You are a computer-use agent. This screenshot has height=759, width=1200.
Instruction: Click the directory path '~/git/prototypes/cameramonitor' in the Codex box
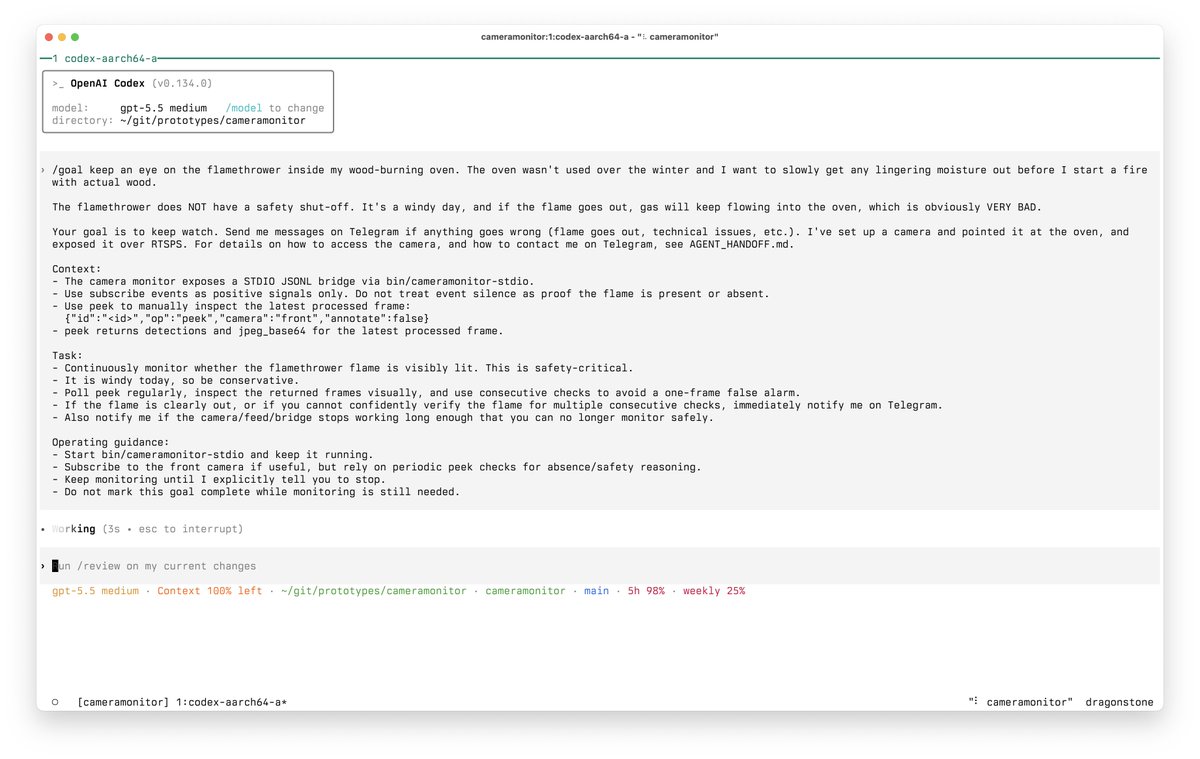point(213,120)
